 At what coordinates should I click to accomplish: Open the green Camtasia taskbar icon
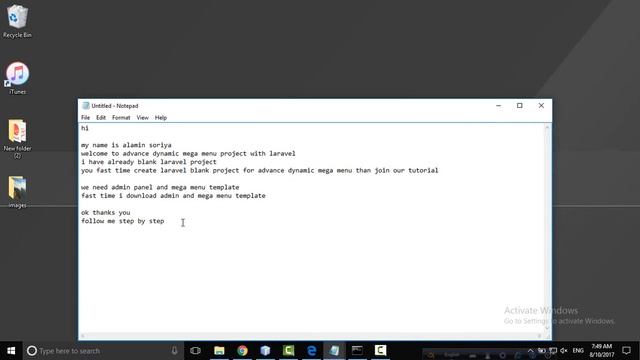tap(289, 351)
